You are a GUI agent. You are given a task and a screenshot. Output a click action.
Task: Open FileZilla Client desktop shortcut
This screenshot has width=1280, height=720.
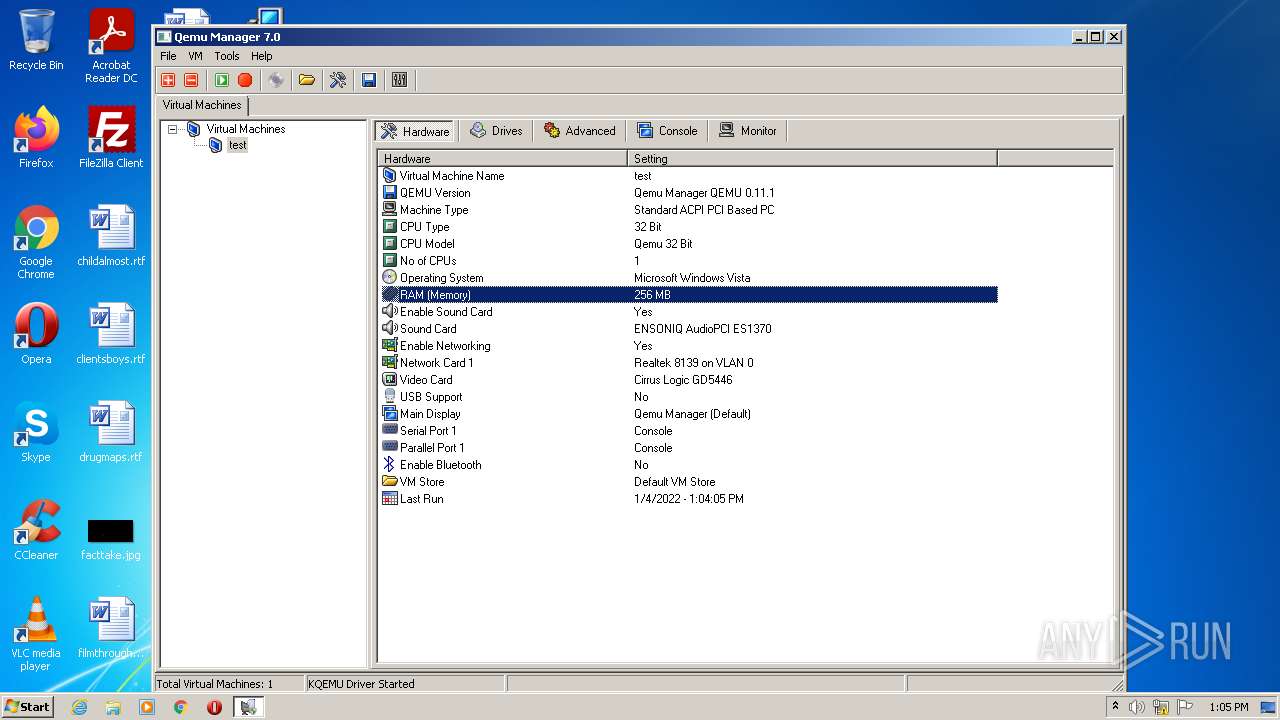tap(111, 138)
